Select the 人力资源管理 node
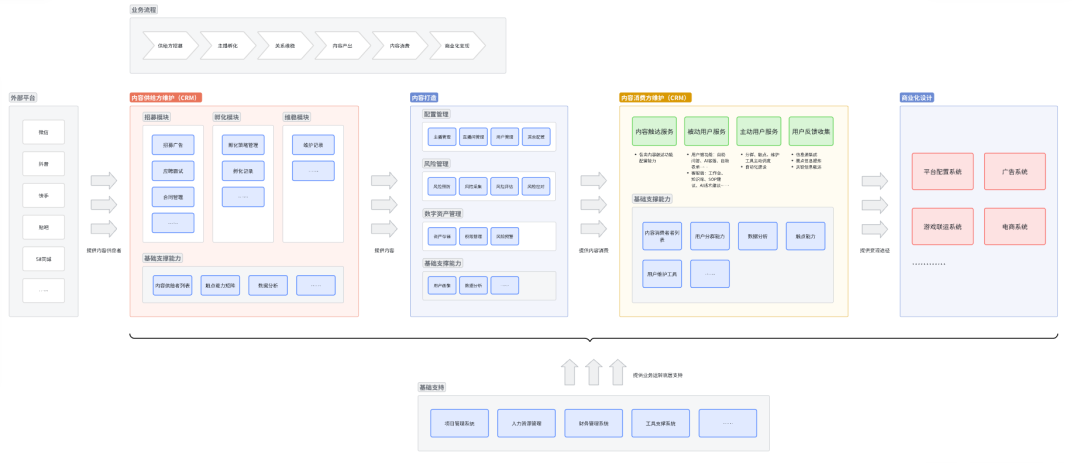 526,423
